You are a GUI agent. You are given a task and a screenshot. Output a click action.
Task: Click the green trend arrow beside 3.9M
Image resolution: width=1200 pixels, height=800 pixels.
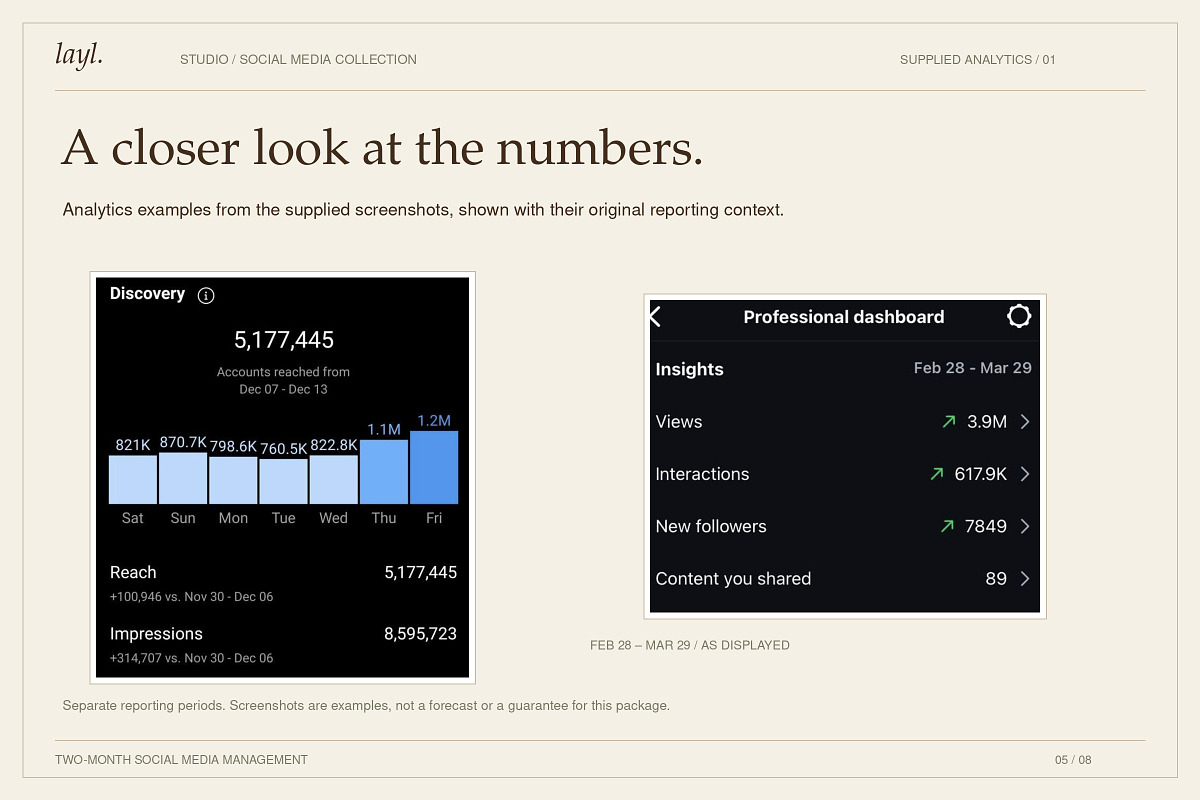[x=949, y=422]
